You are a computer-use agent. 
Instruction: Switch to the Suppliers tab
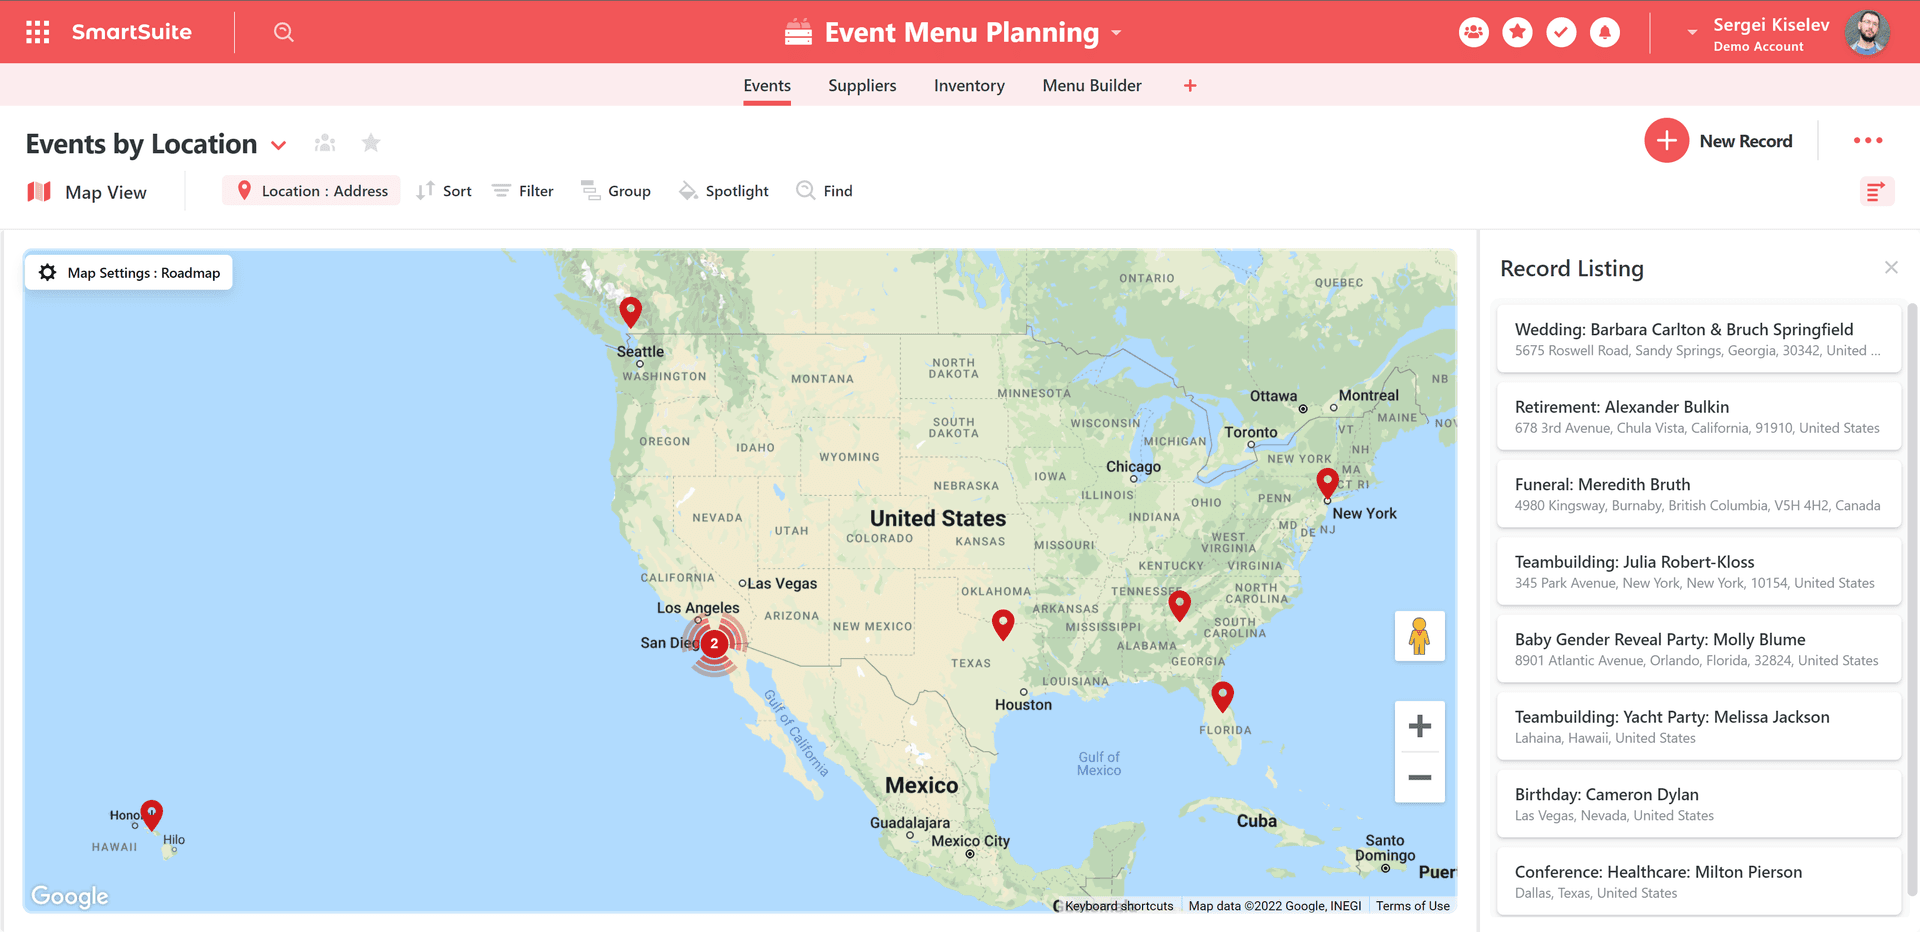(x=862, y=86)
